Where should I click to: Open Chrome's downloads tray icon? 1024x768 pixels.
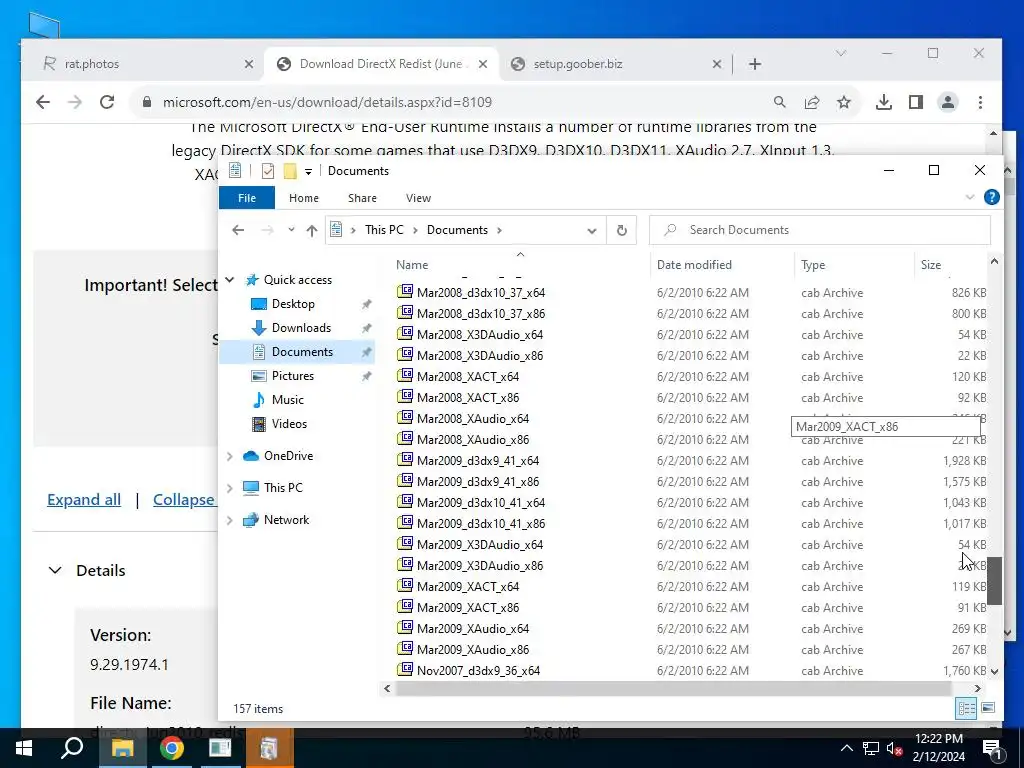(884, 102)
